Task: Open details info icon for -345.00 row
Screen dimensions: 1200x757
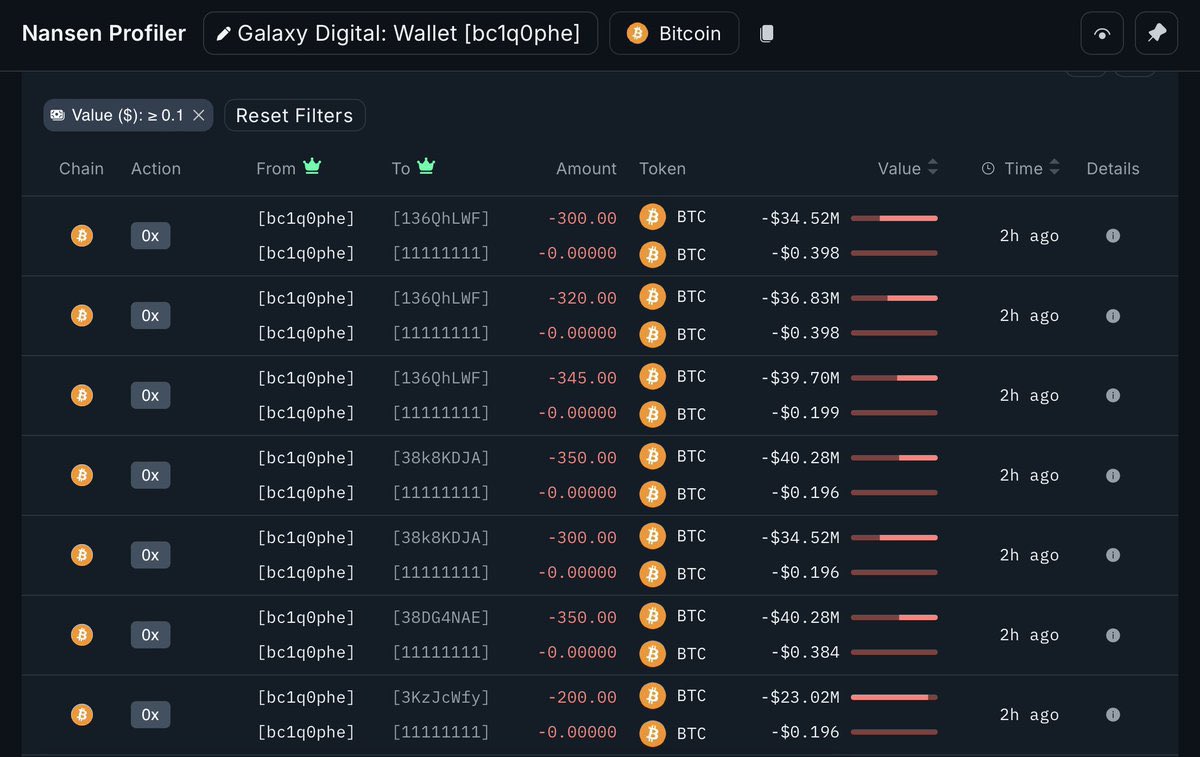Action: (x=1113, y=396)
